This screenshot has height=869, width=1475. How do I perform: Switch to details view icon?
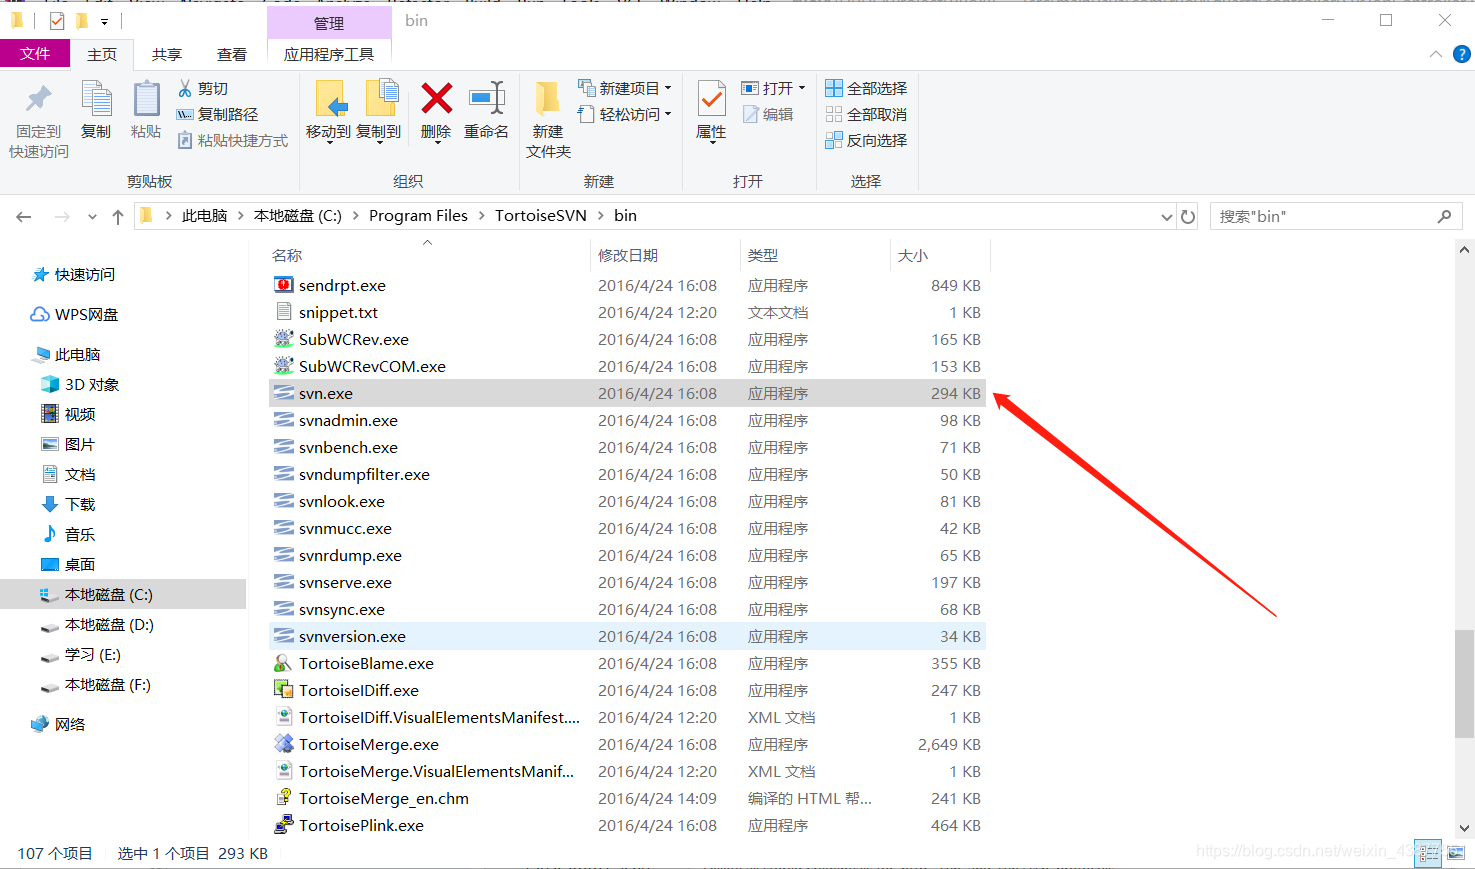[1428, 853]
